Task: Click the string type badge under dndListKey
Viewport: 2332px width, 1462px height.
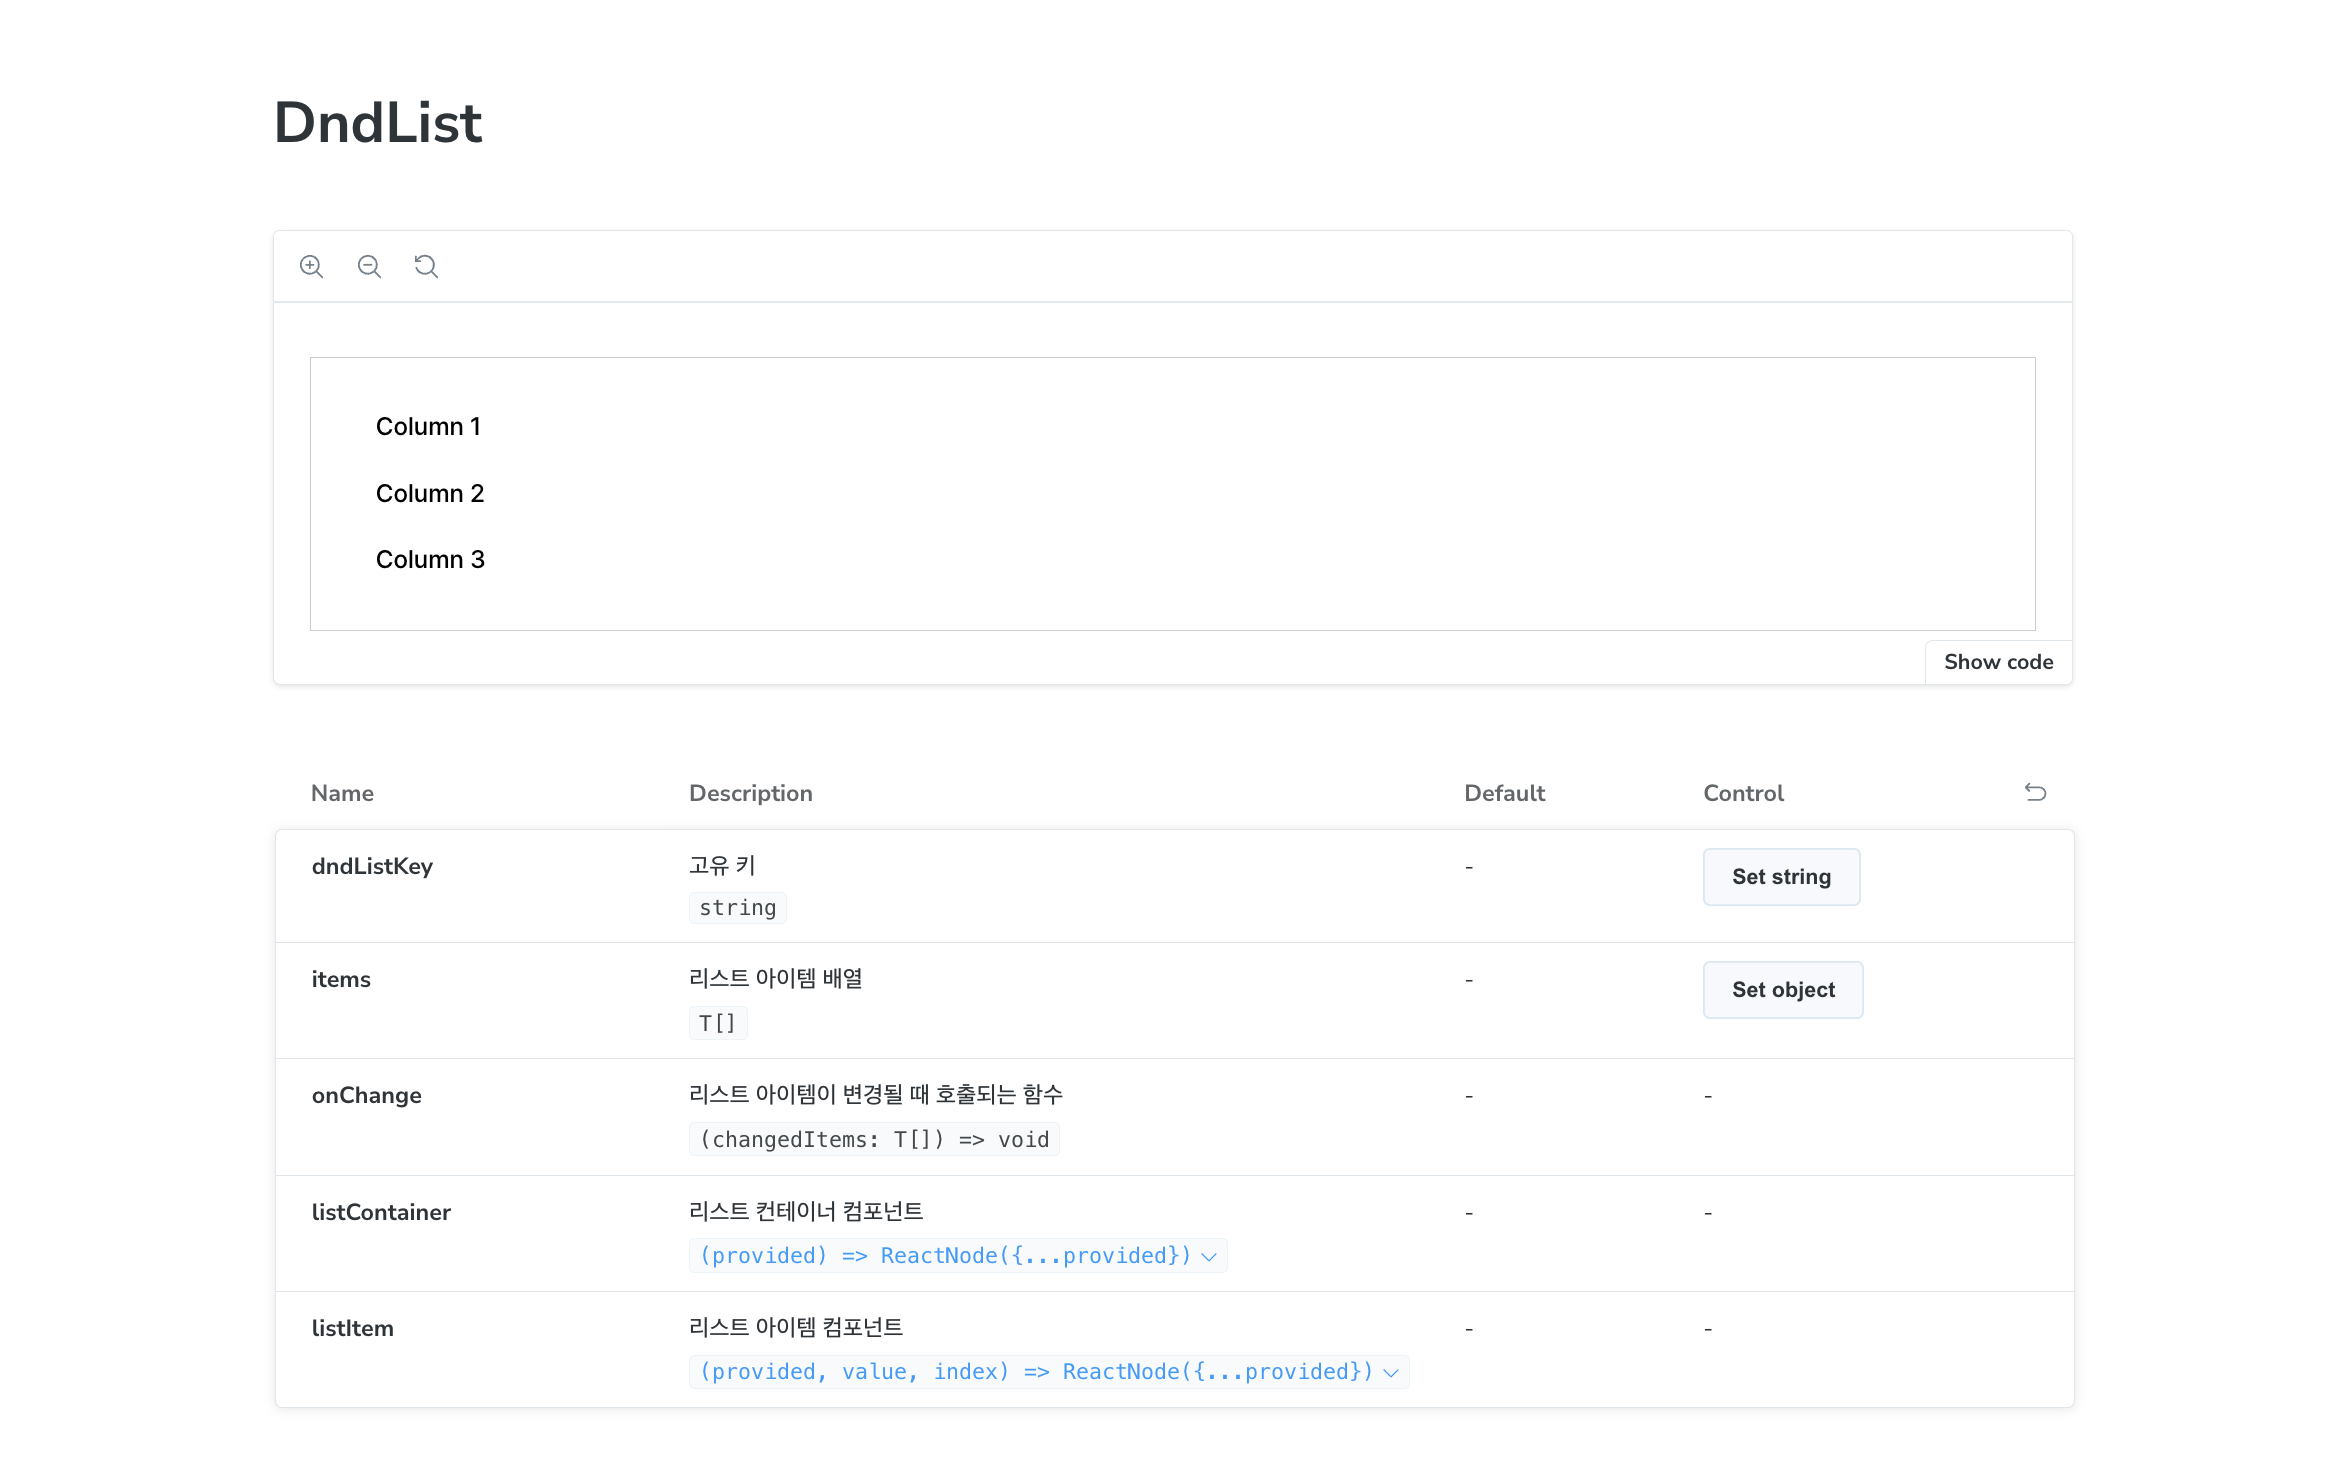Action: (737, 907)
